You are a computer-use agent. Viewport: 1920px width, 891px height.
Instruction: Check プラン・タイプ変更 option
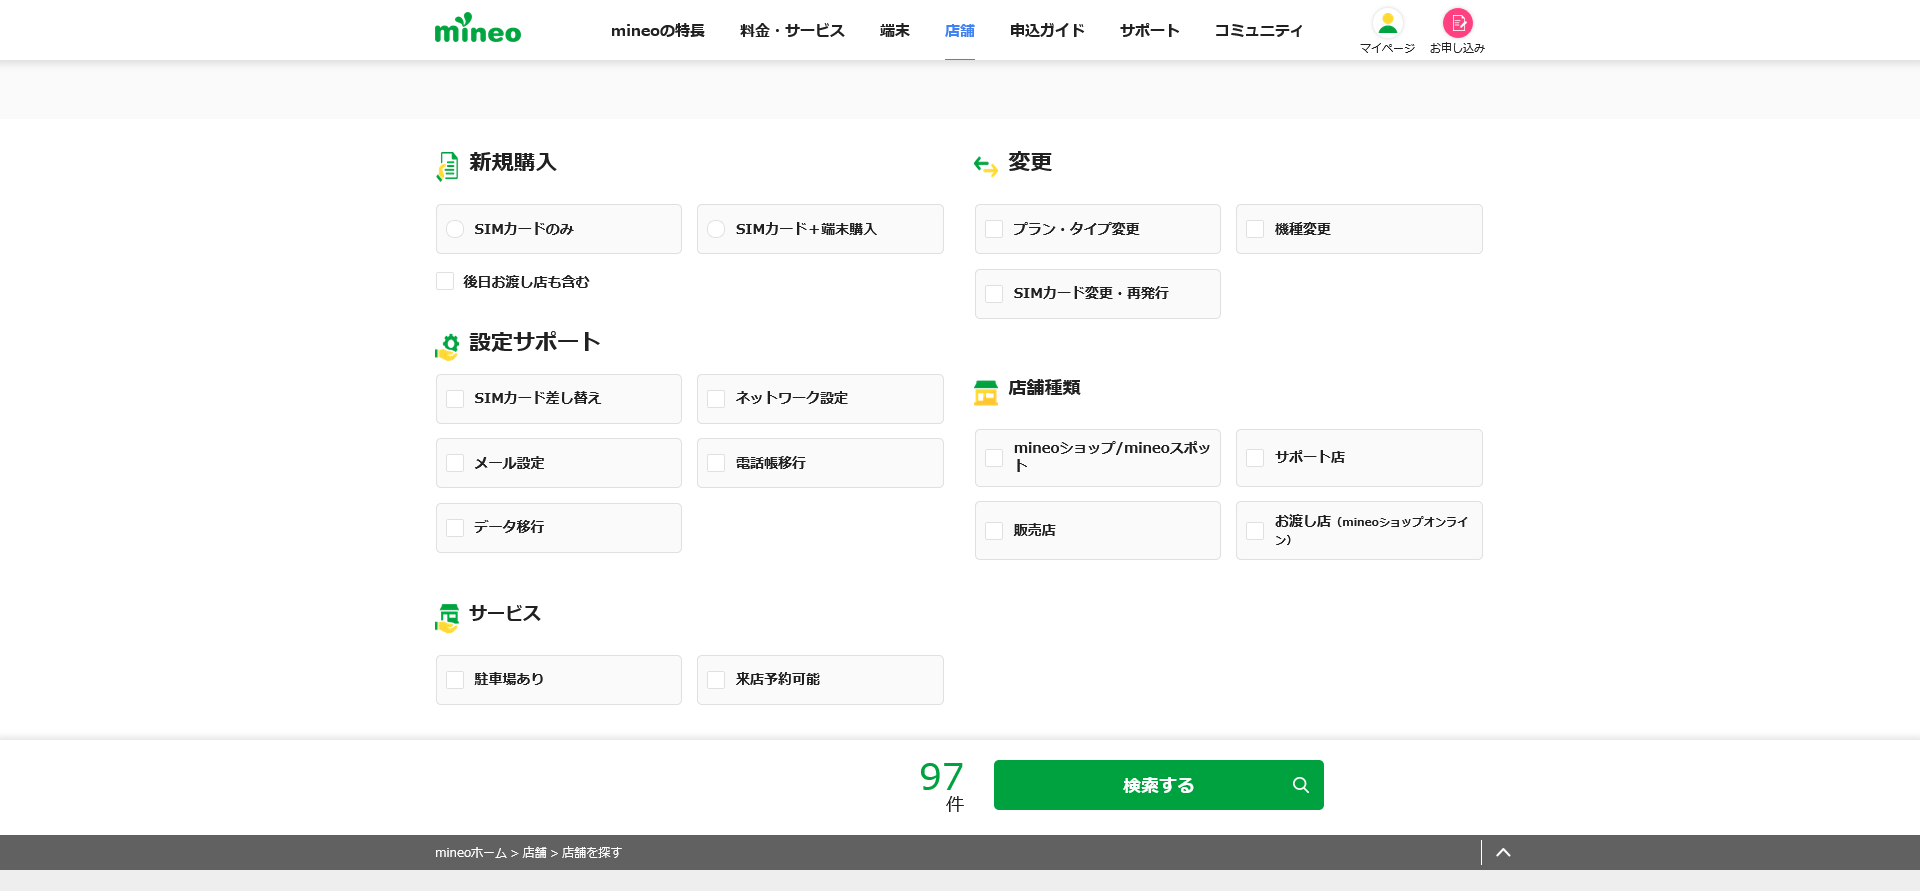tap(1098, 229)
